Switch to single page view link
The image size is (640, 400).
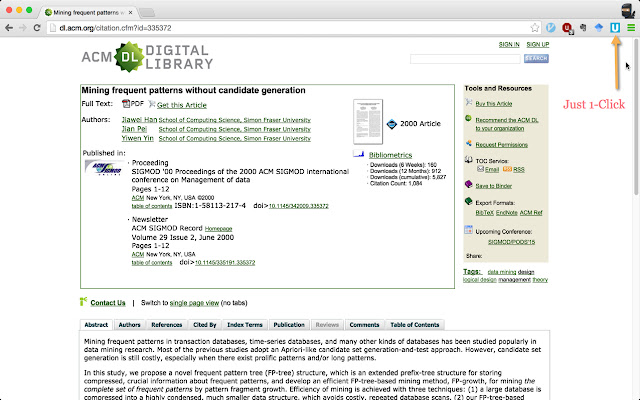pos(194,303)
